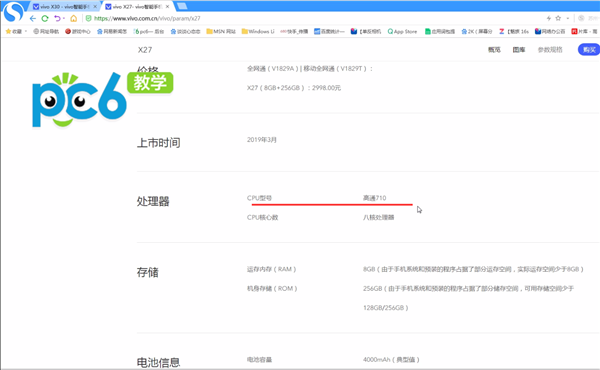
Task: Open the 快手 bookmark
Action: (x=294, y=31)
